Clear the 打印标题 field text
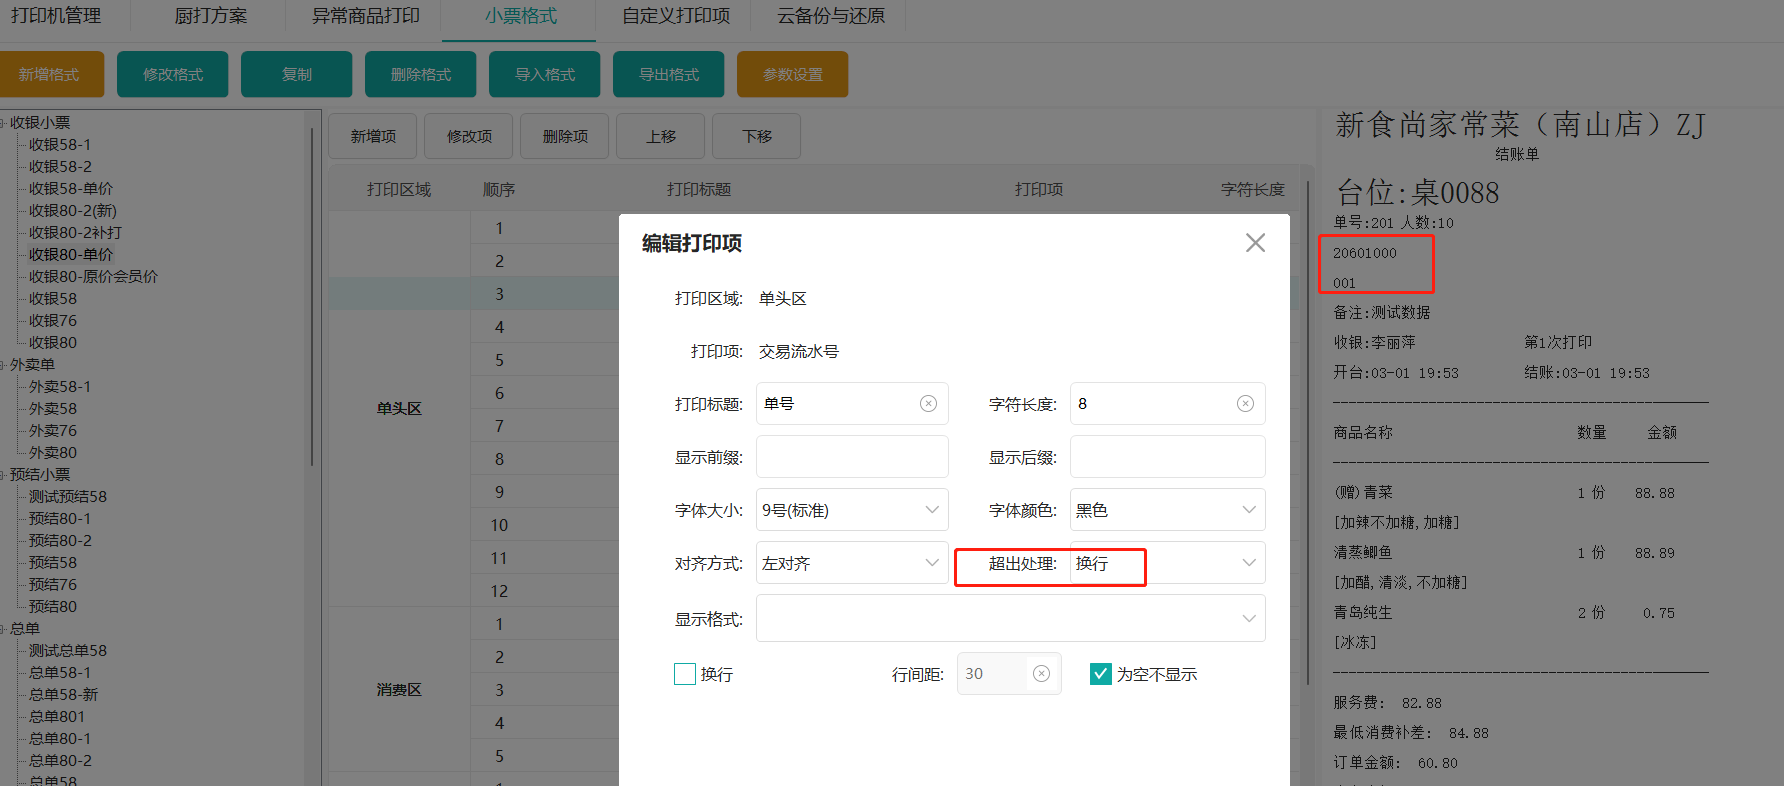1784x786 pixels. tap(928, 404)
